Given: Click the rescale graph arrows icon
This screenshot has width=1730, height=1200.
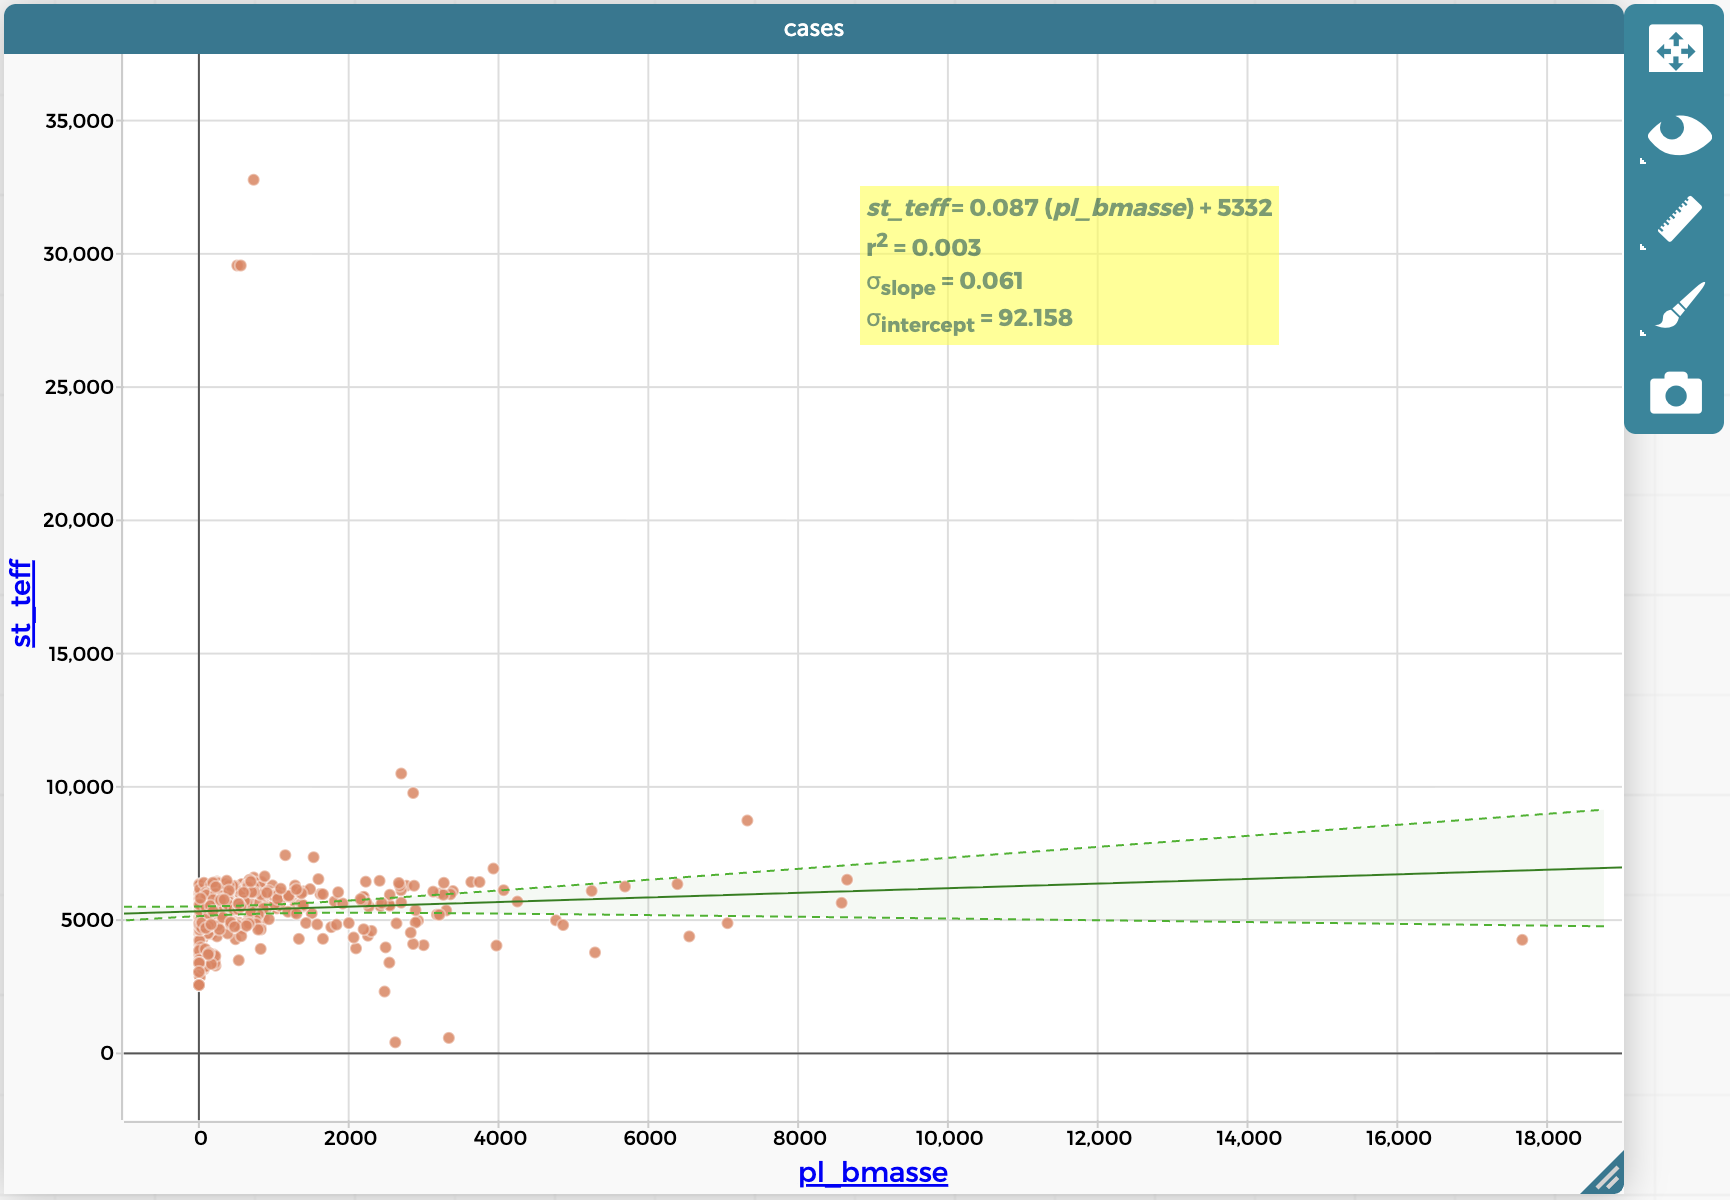Looking at the screenshot, I should point(1675,49).
